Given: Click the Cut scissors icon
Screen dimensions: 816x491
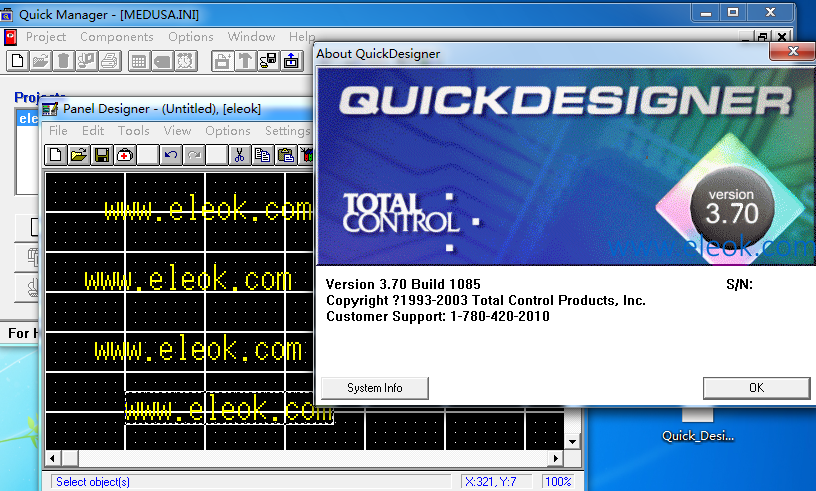Looking at the screenshot, I should tap(239, 155).
